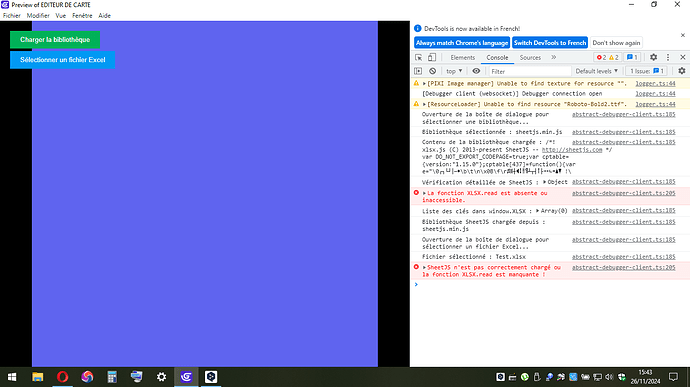This screenshot has width=690, height=387.
Task: Dismiss the DevTools language infobar
Action: [683, 35]
